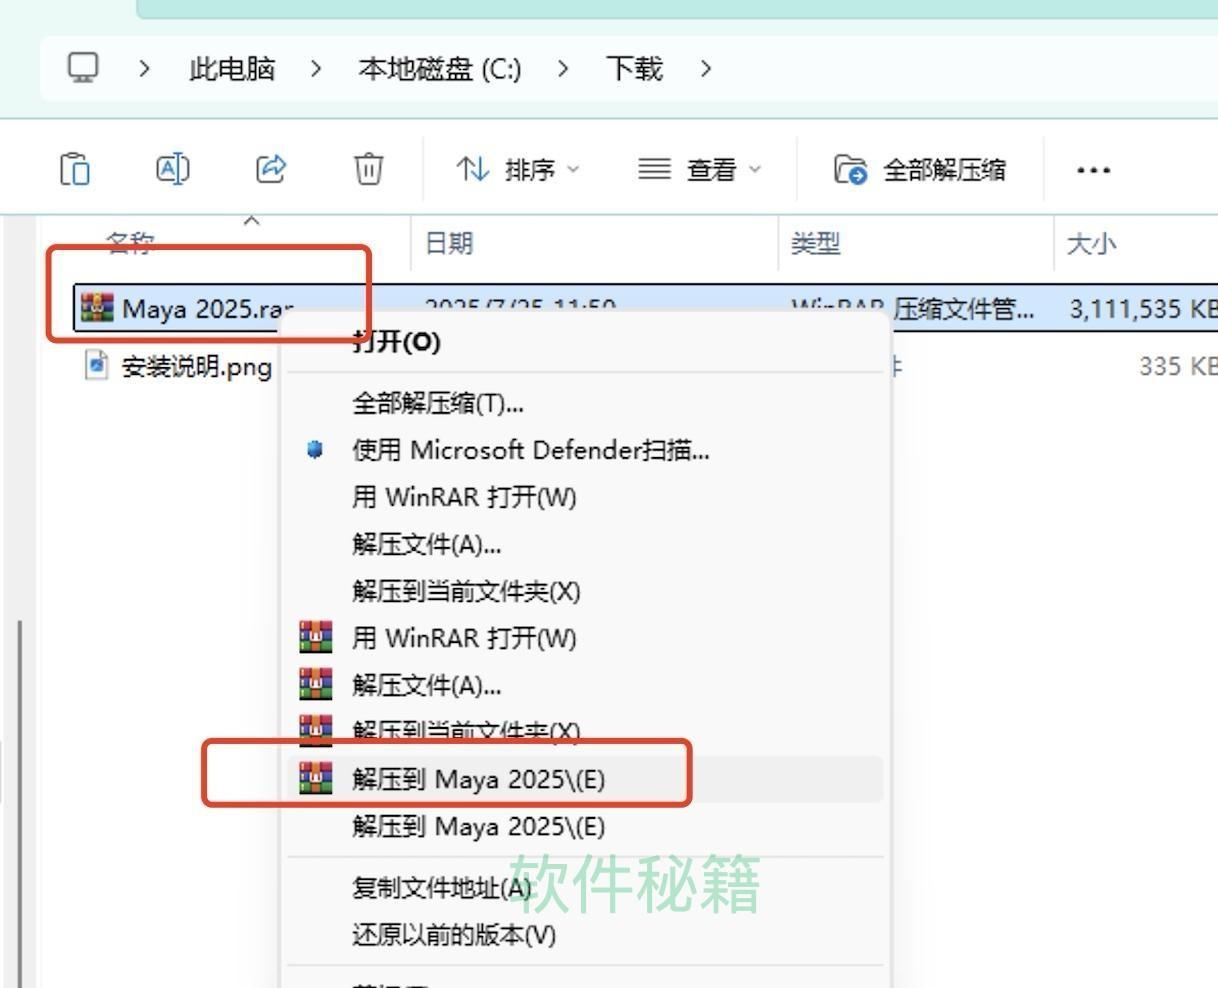Click the Delete trash icon
Screen dimensions: 1218x988
(x=367, y=169)
